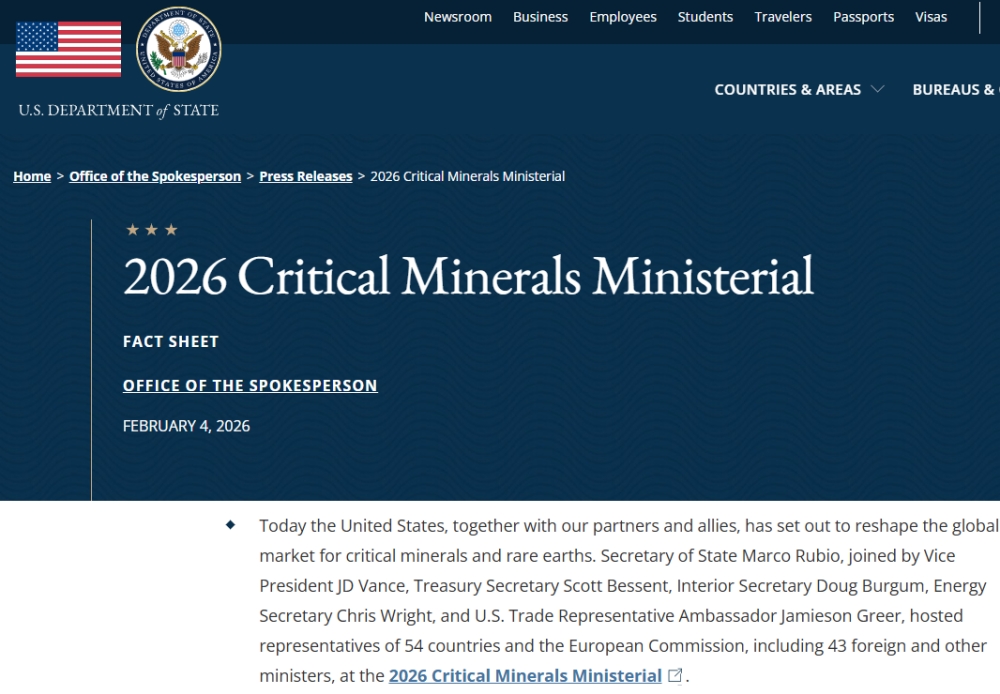Click the Department of State seal

coord(179,49)
